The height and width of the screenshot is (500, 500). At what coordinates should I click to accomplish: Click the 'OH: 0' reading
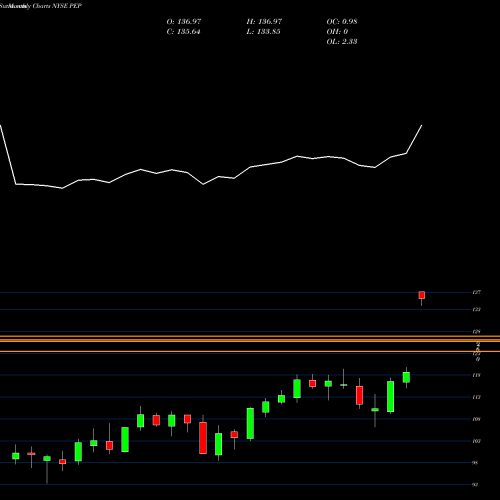pyautogui.click(x=337, y=31)
